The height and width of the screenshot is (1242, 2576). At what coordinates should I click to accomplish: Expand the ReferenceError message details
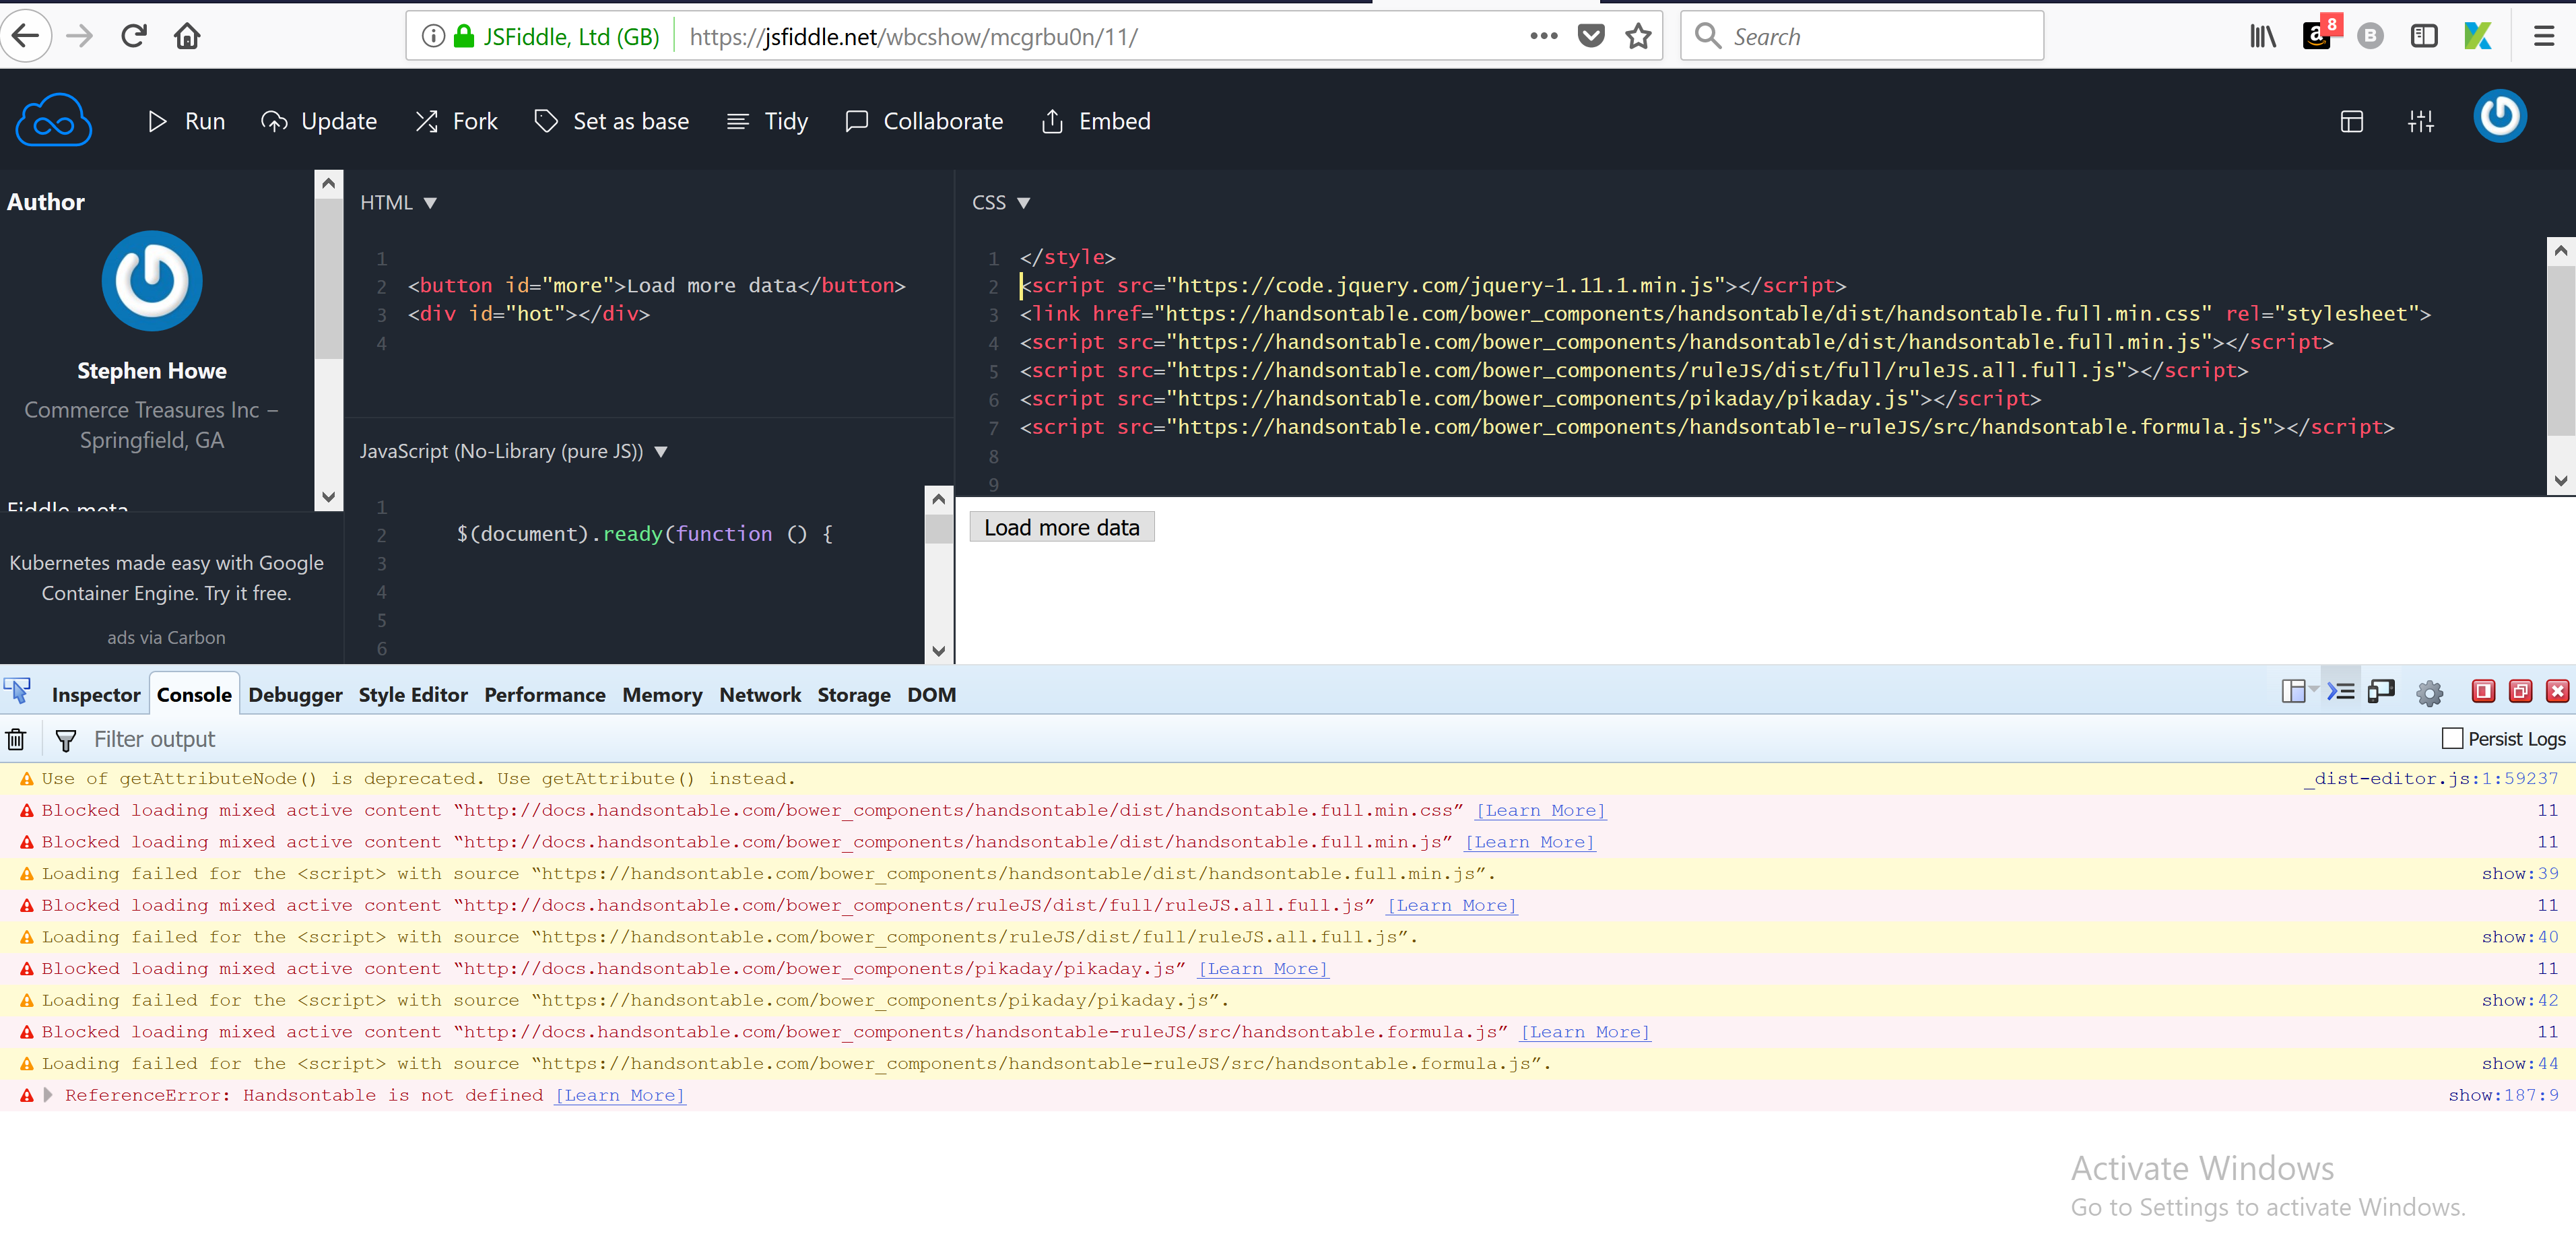click(49, 1095)
